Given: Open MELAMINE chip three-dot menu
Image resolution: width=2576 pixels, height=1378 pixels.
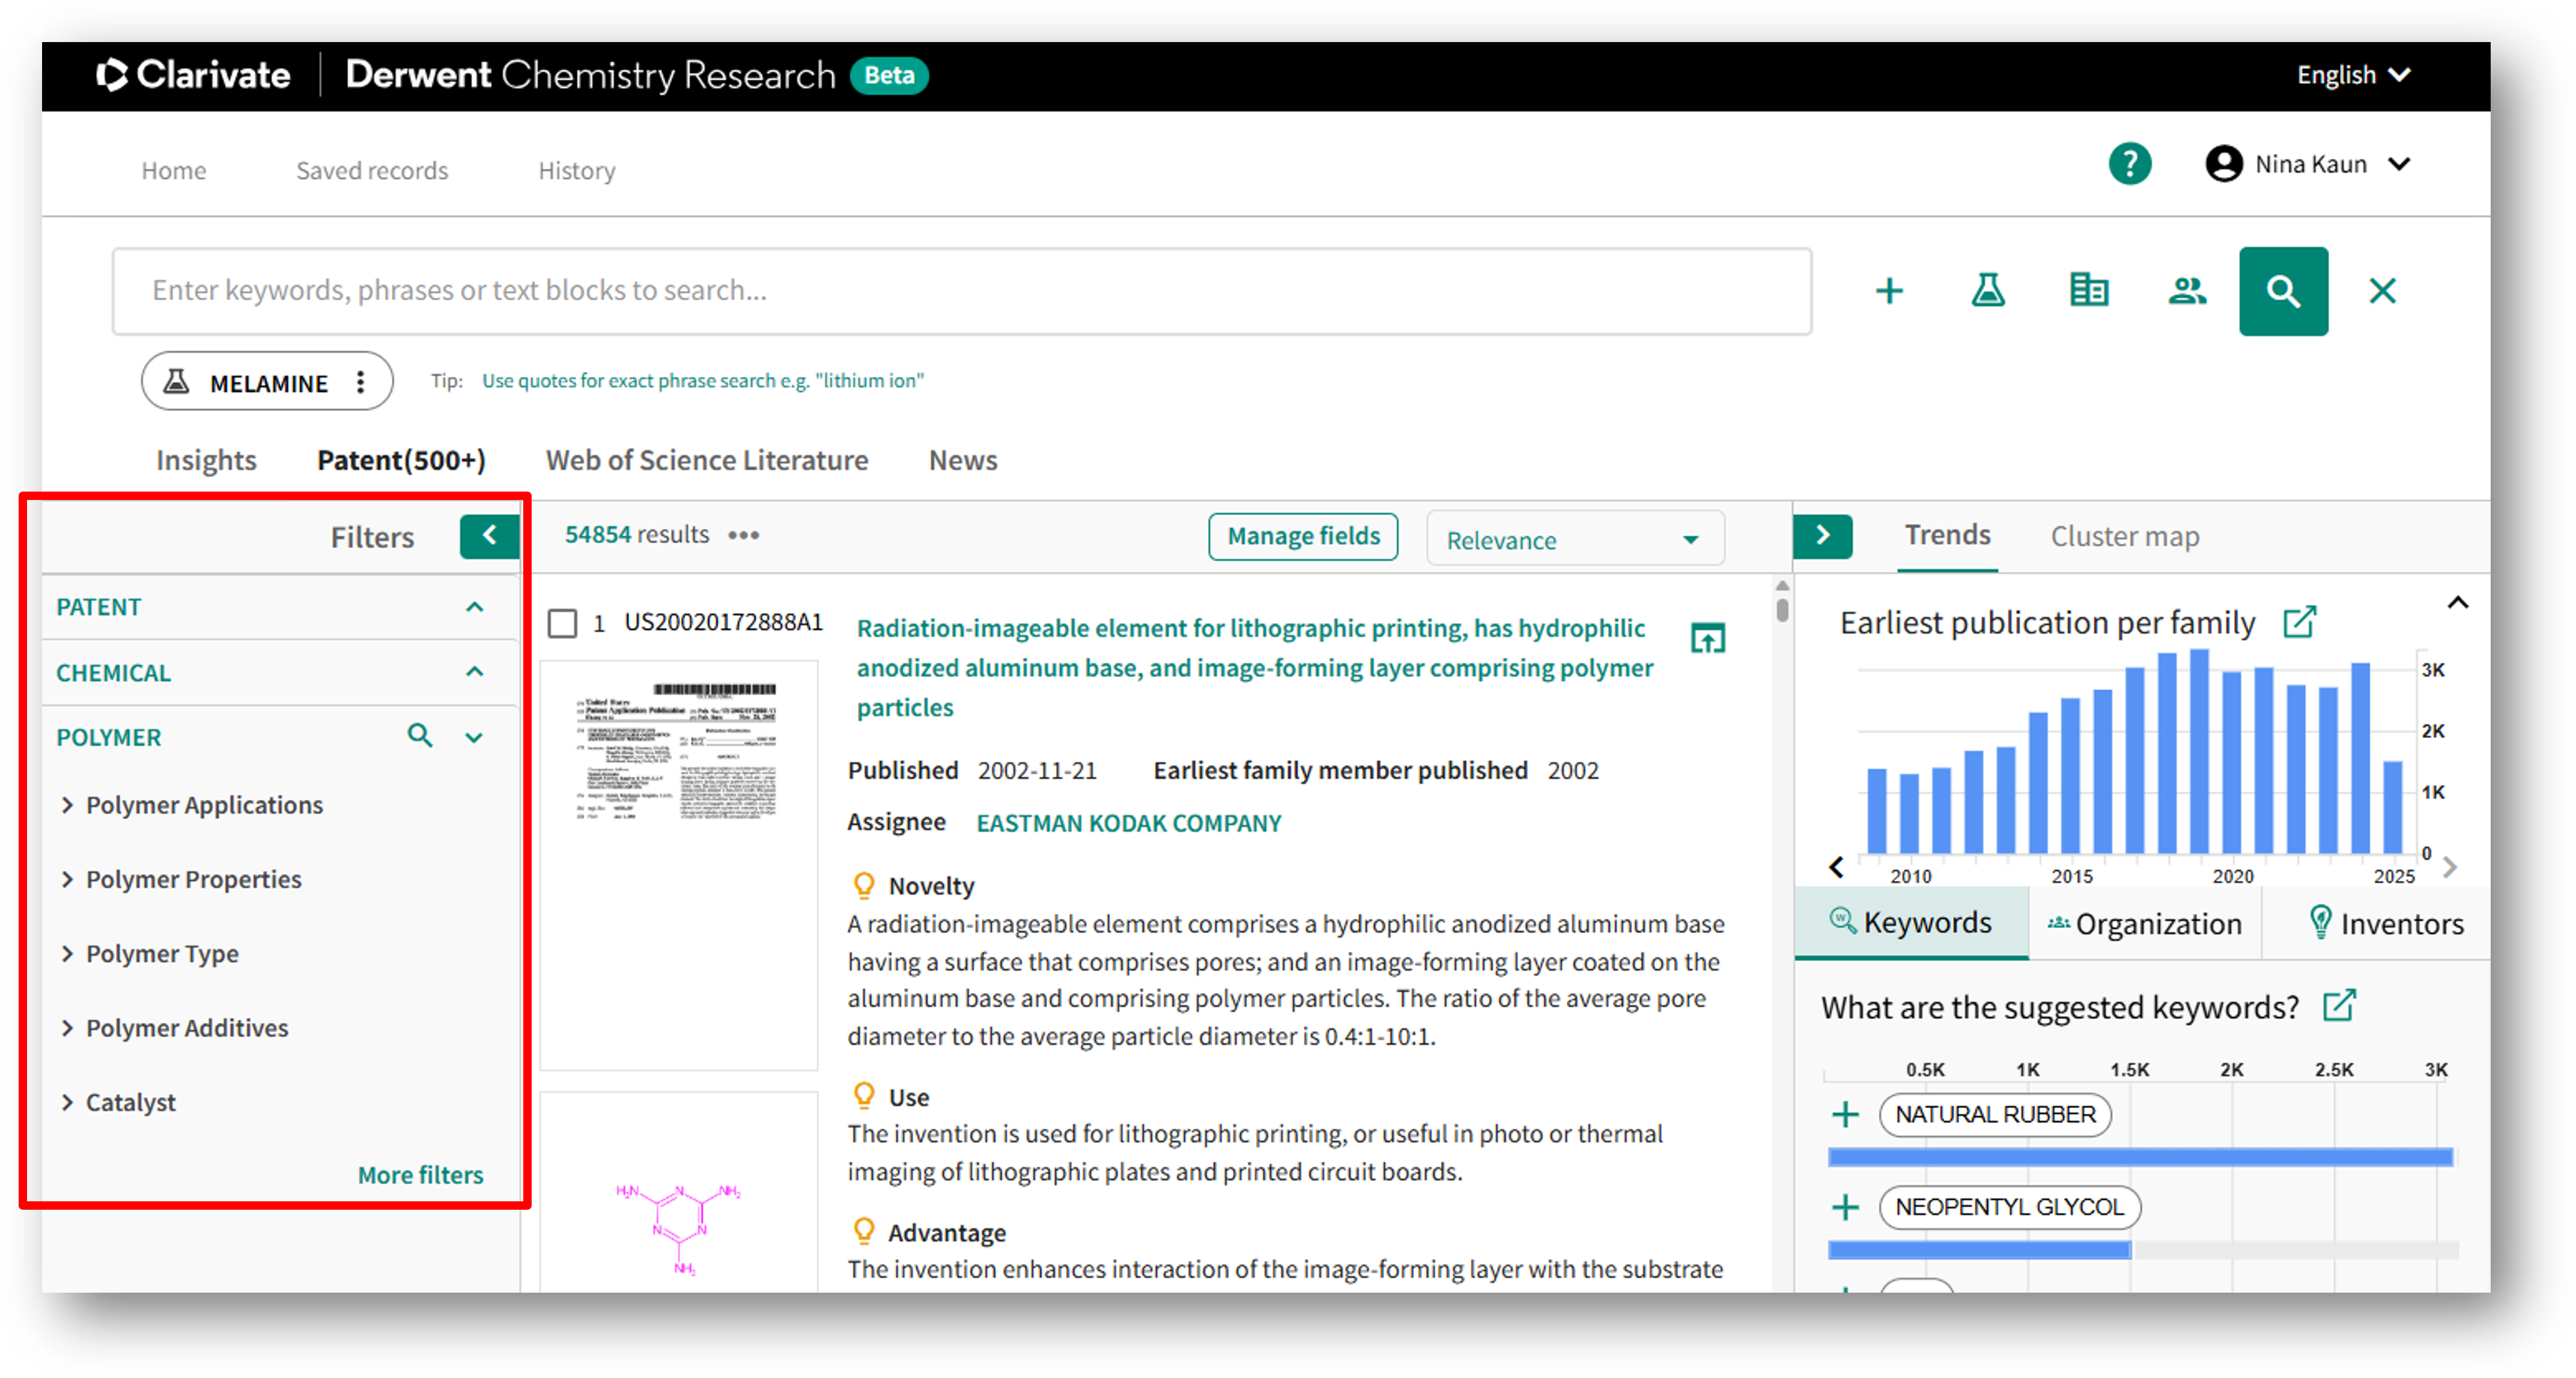Looking at the screenshot, I should coord(360,382).
